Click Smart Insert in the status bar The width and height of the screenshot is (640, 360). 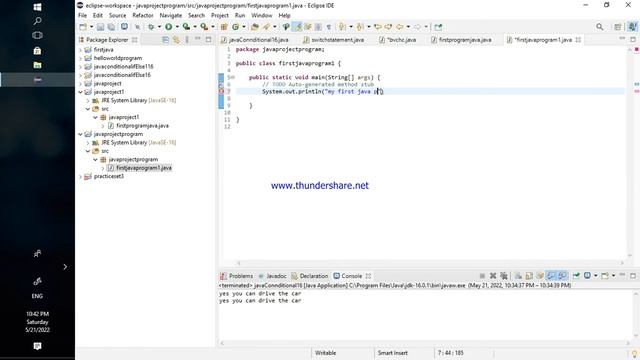(392, 353)
